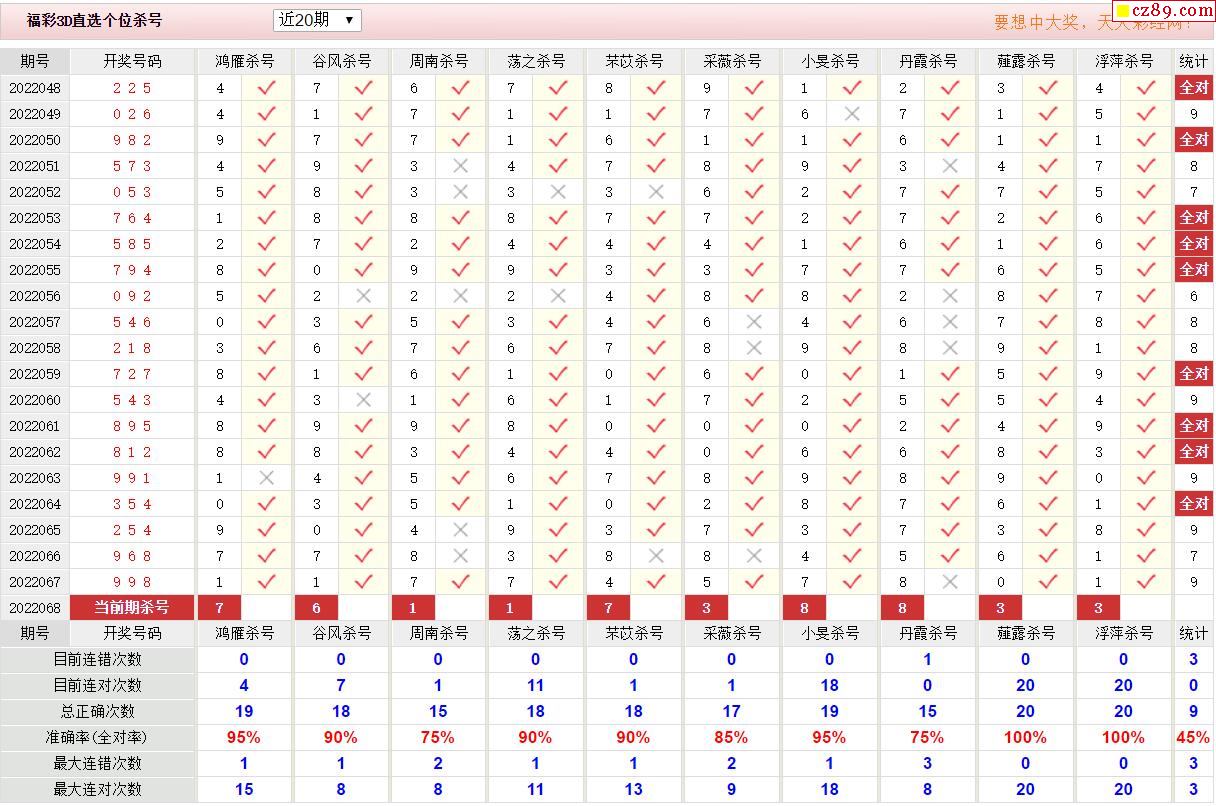
Task: Click 最大连对次数 value 13 under 芣苡杀号
Action: coord(633,790)
